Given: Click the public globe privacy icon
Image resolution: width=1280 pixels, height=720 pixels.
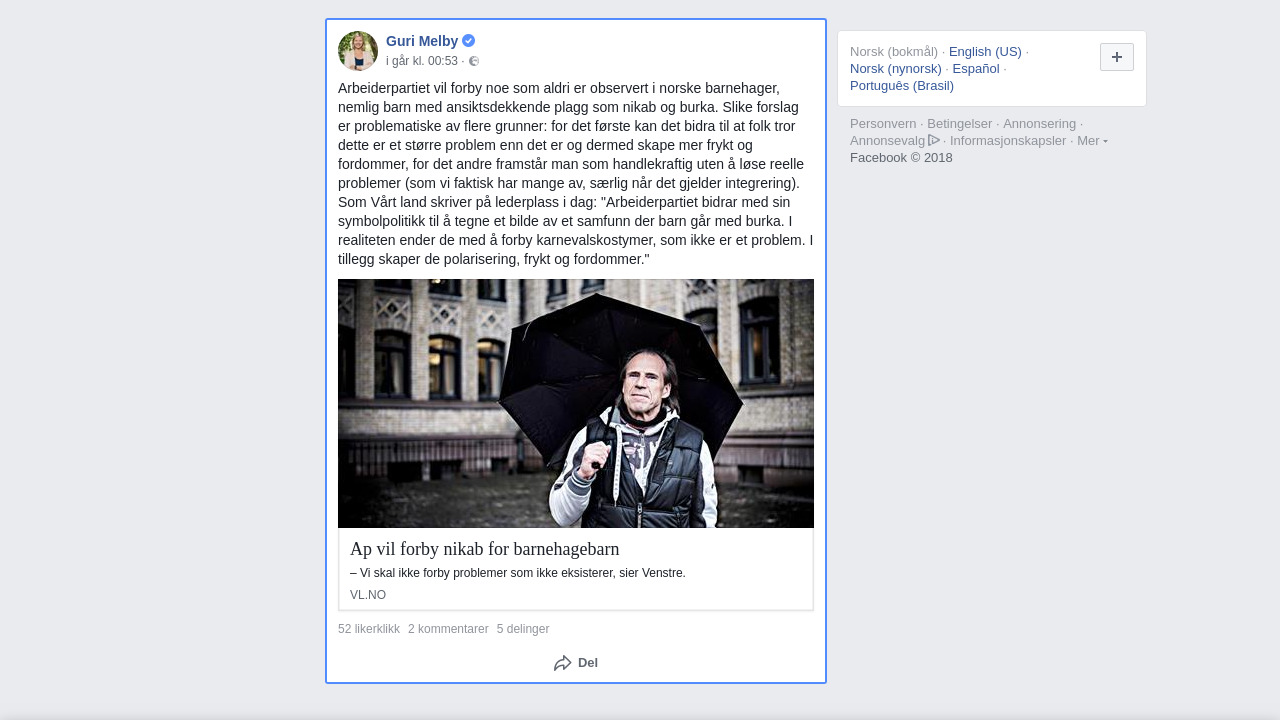Looking at the screenshot, I should [x=474, y=61].
